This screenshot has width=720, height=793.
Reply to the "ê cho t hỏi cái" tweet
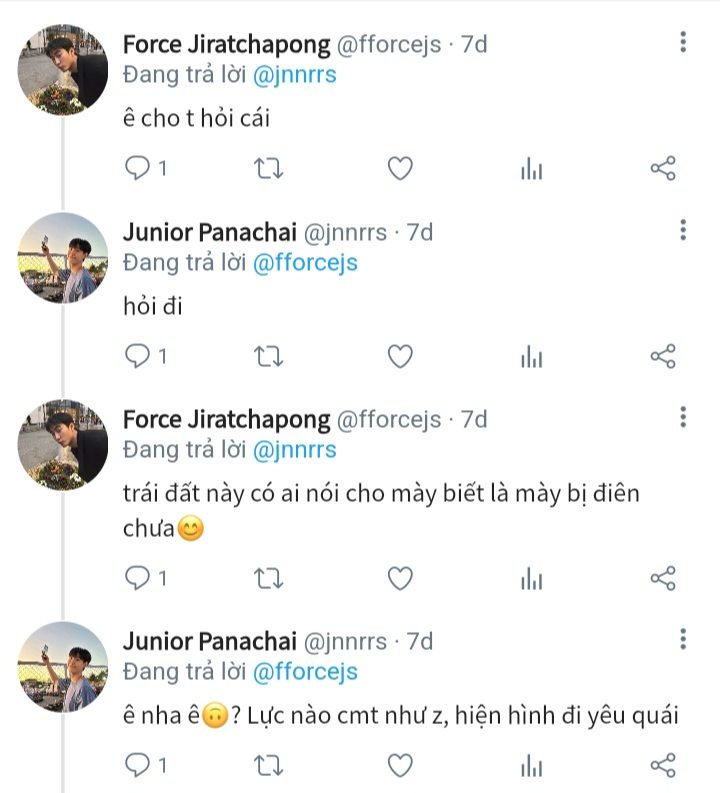click(136, 168)
